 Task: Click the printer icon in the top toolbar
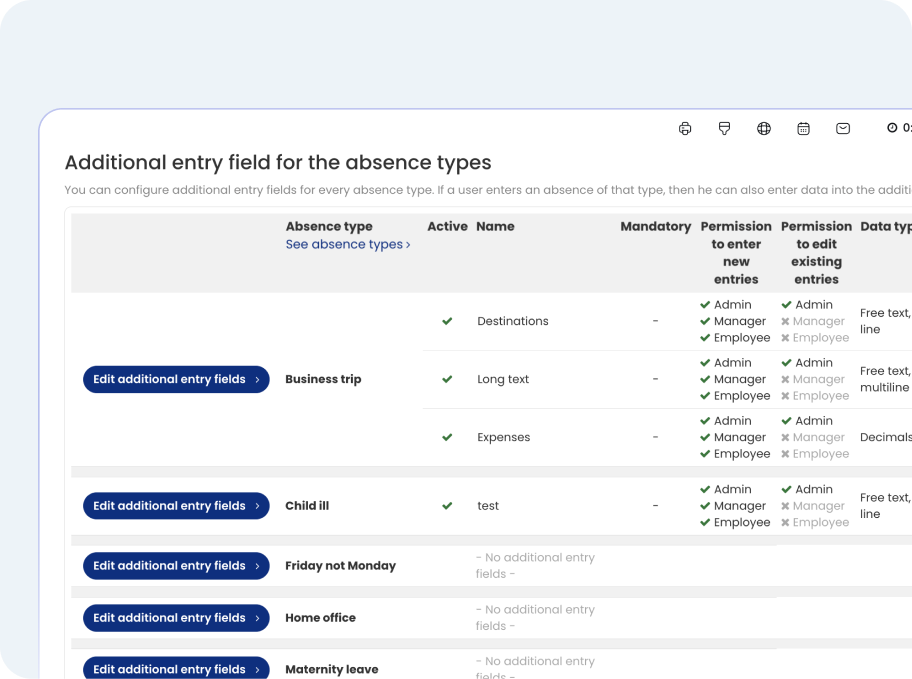[x=685, y=129]
